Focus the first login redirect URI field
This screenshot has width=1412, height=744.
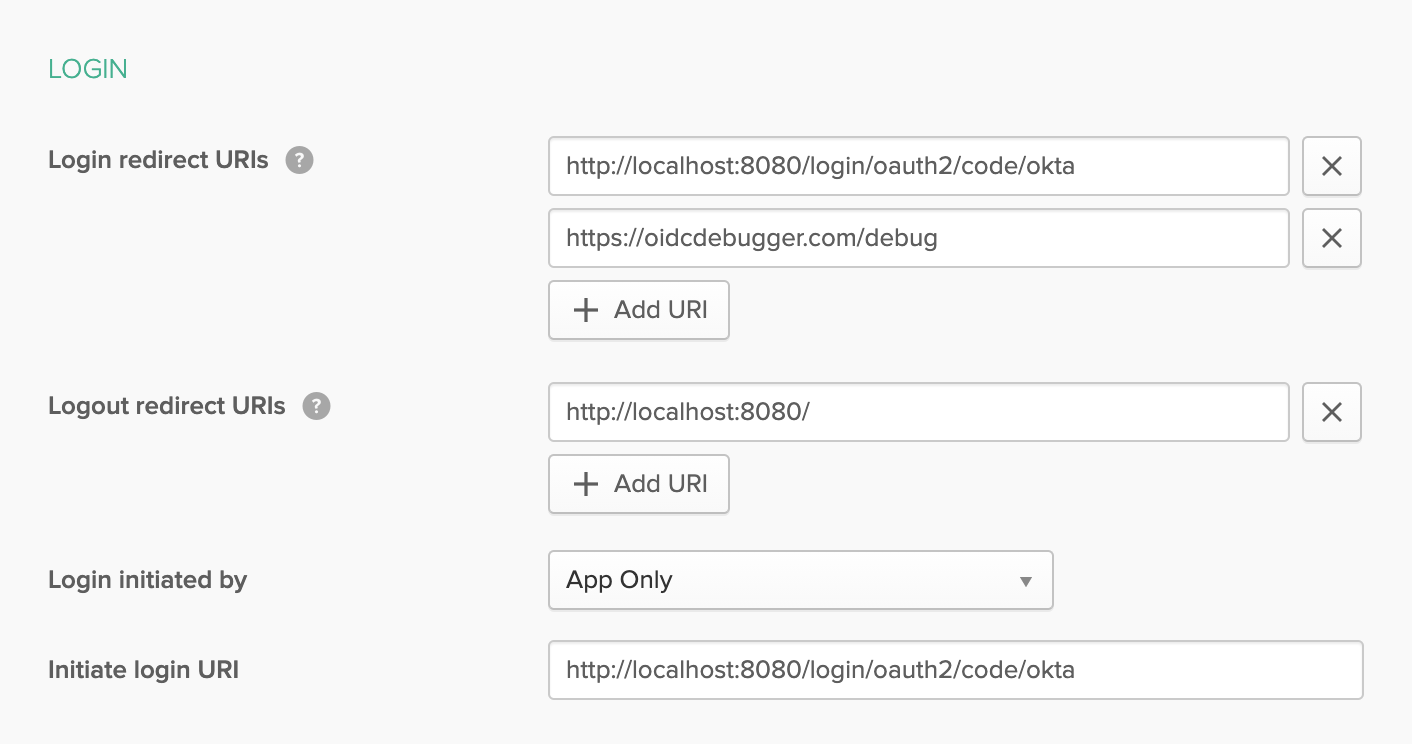tap(918, 166)
